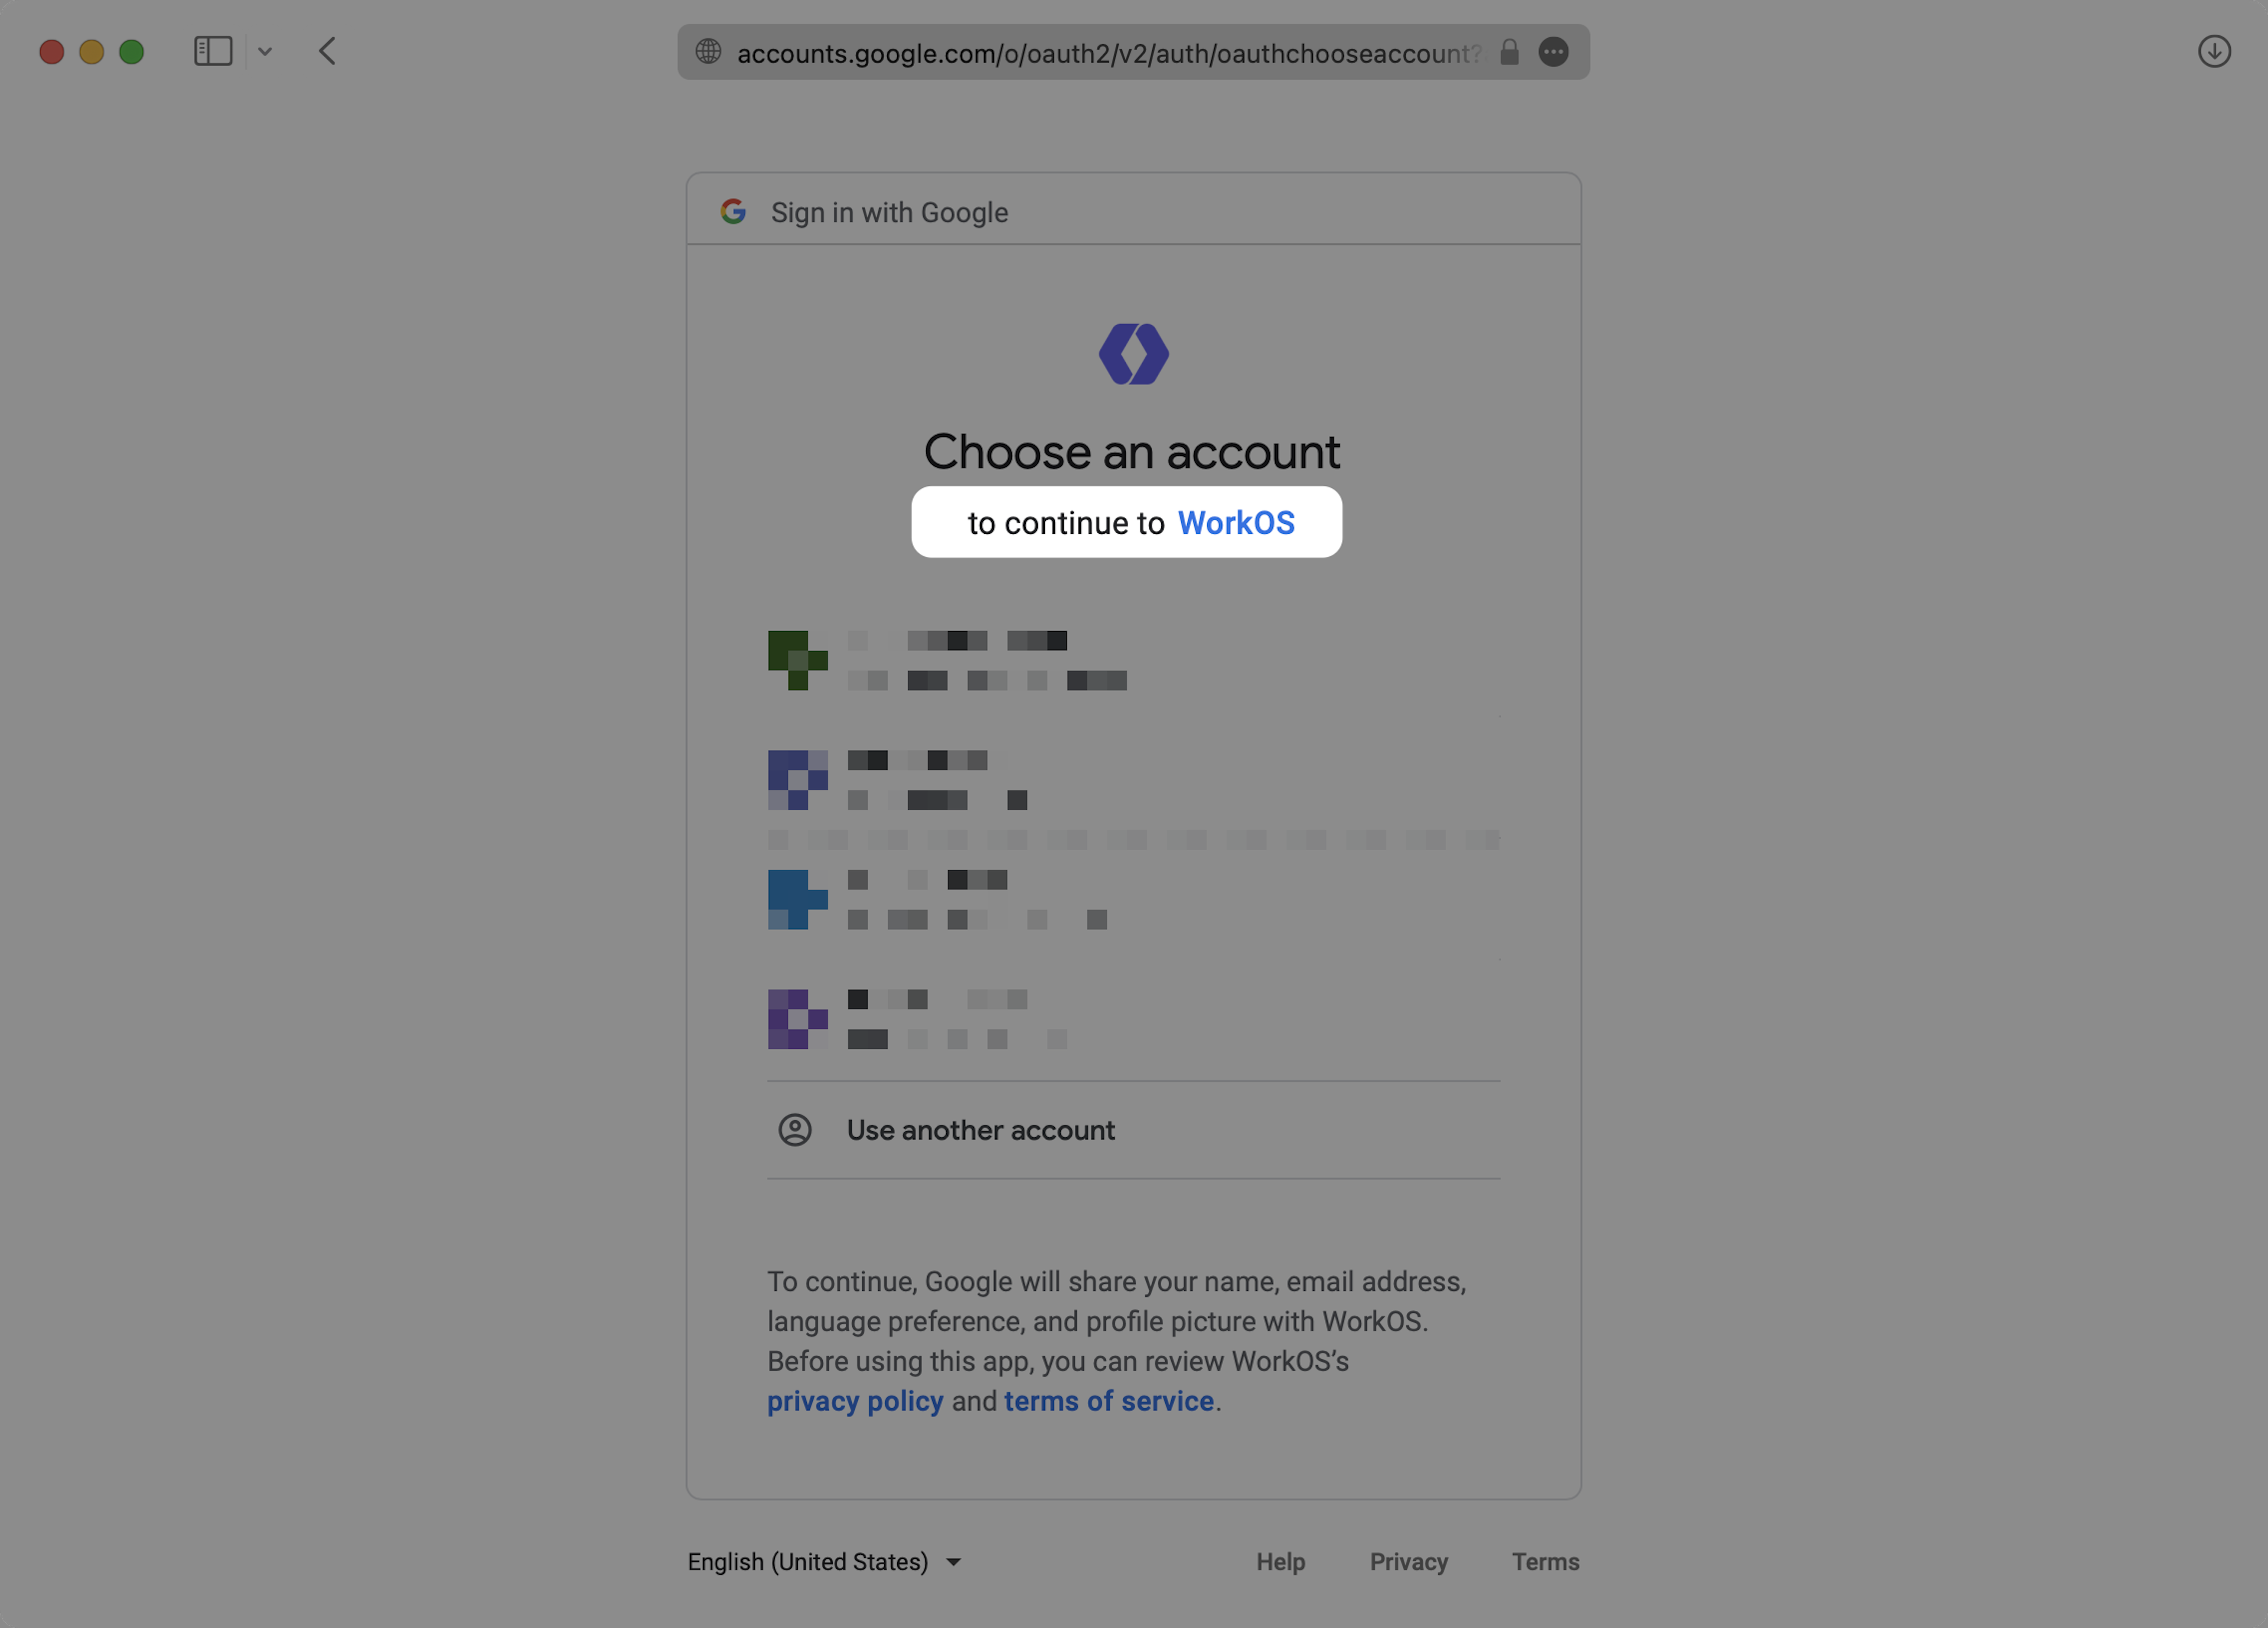Click the Google logo in header
The image size is (2268, 1628).
click(733, 212)
